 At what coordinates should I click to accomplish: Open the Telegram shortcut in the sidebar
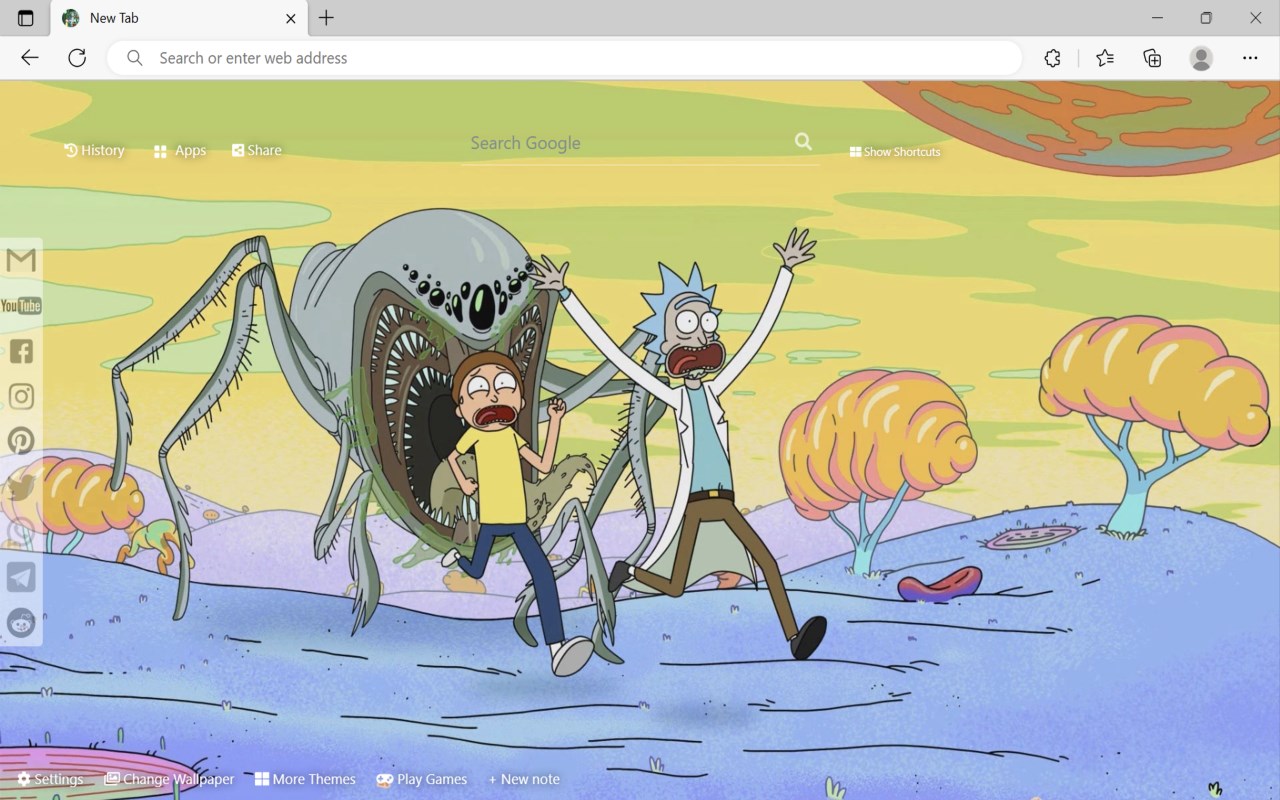[21, 577]
